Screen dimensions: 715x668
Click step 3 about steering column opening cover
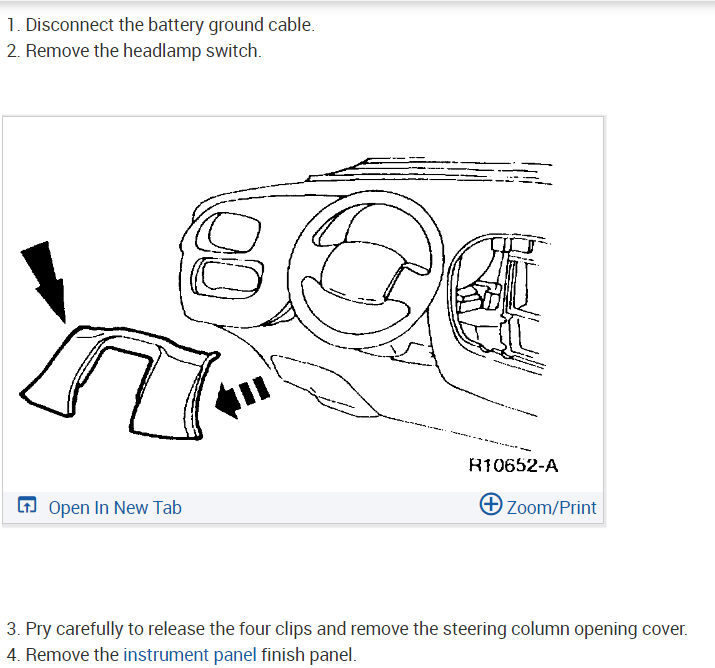click(x=347, y=629)
